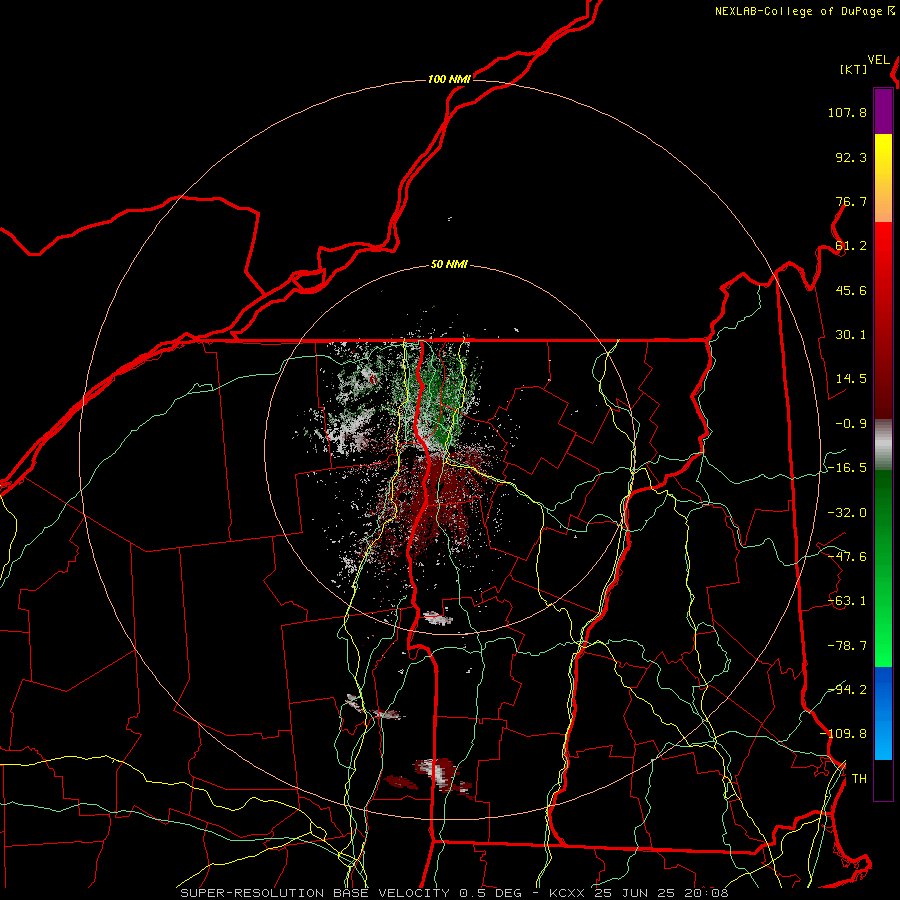900x900 pixels.
Task: Select the -109.8 scale value
Action: pyautogui.click(x=843, y=734)
